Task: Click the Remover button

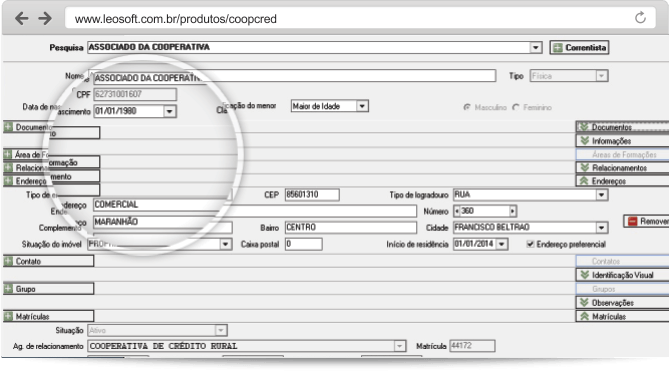Action: [x=646, y=221]
